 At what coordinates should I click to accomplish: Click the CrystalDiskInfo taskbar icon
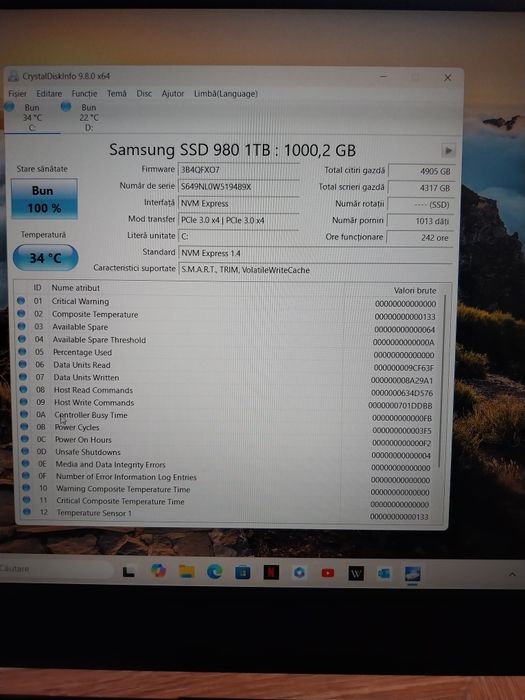point(412,574)
